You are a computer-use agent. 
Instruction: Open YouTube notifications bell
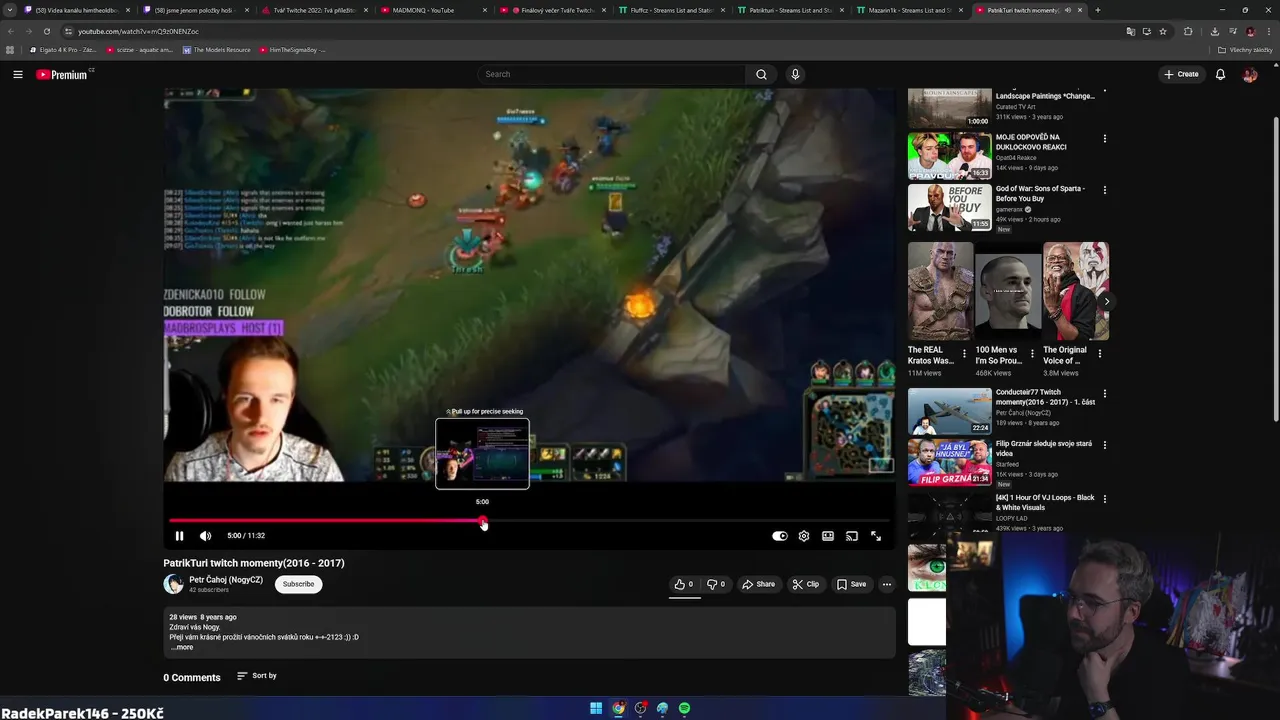pyautogui.click(x=1220, y=74)
